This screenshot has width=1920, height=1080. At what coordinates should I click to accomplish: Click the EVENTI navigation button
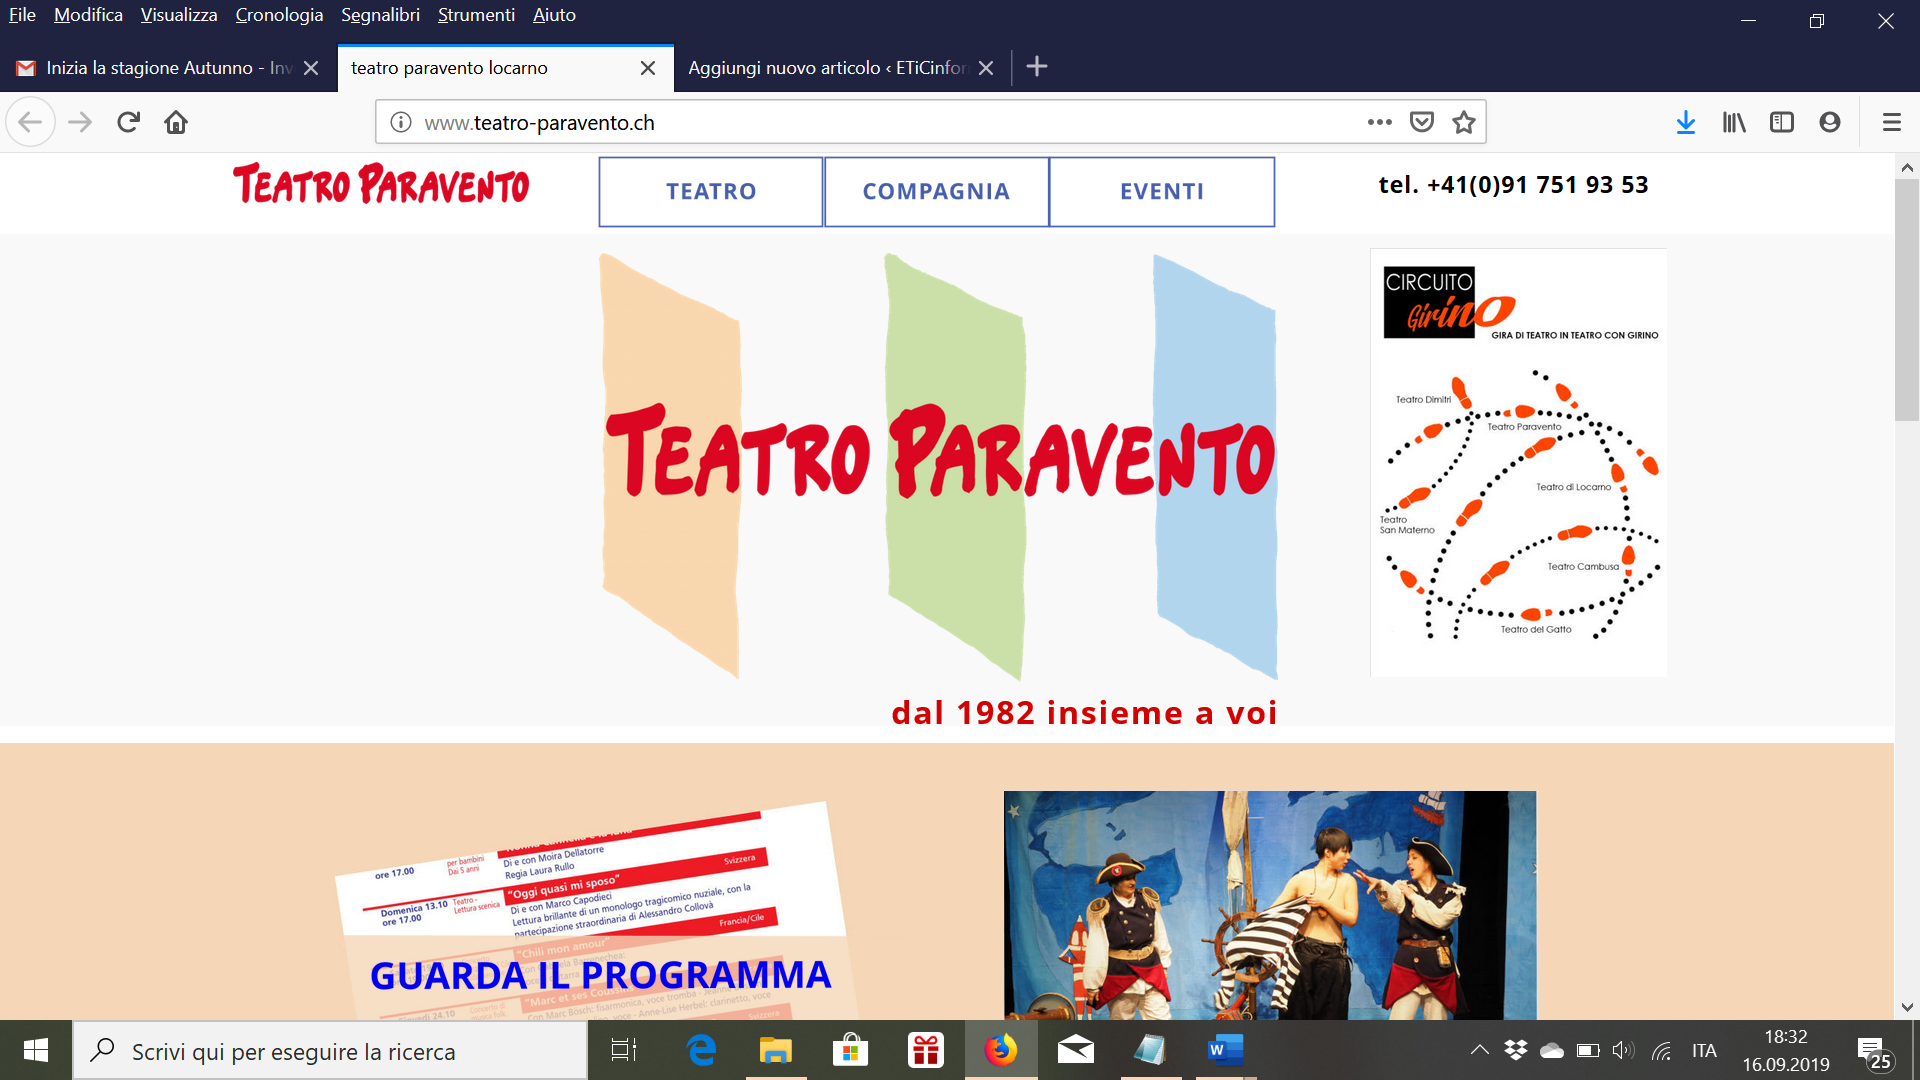point(1162,192)
